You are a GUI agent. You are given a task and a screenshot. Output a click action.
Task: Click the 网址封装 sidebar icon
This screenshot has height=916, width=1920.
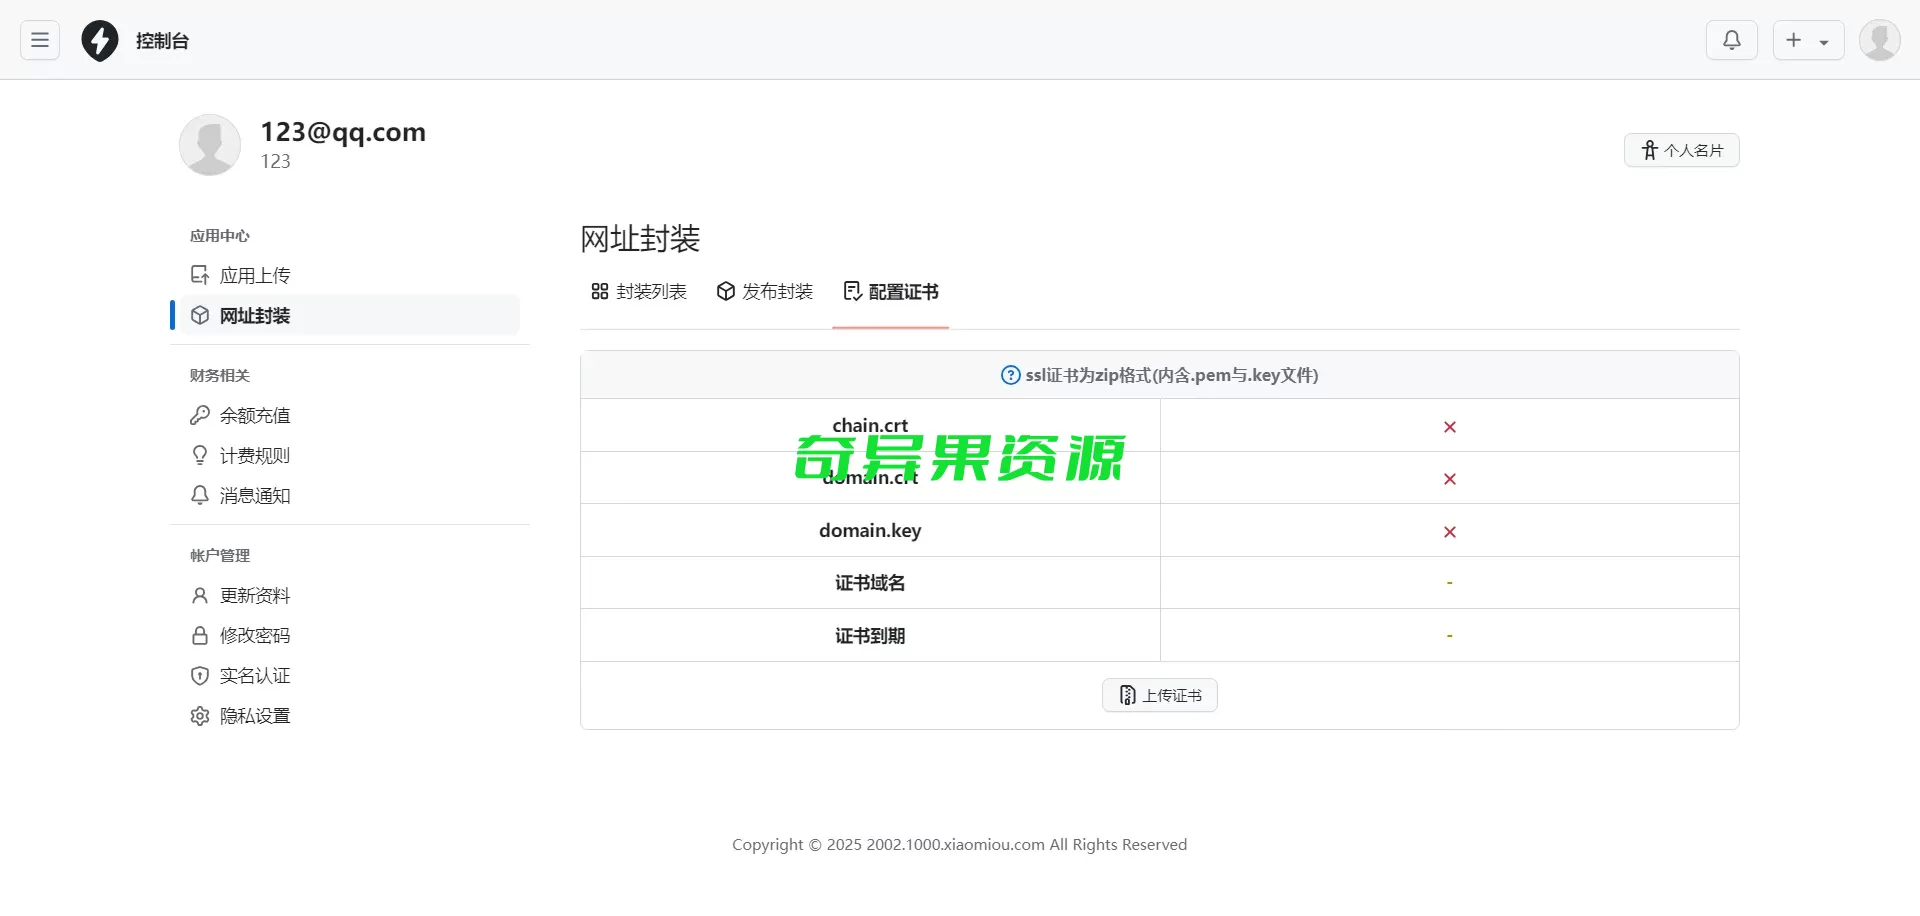[200, 315]
